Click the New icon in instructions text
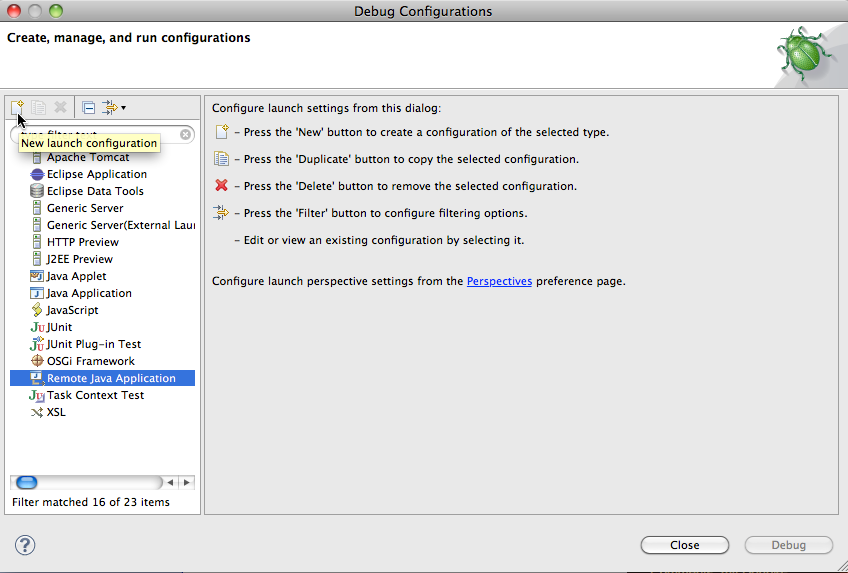Screen dimensions: 848x573 [x=222, y=131]
